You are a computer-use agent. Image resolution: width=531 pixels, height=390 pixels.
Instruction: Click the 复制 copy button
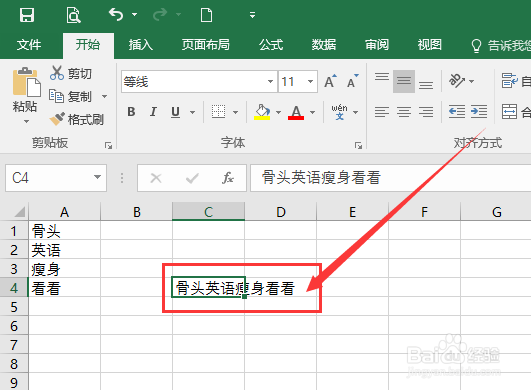tap(70, 96)
